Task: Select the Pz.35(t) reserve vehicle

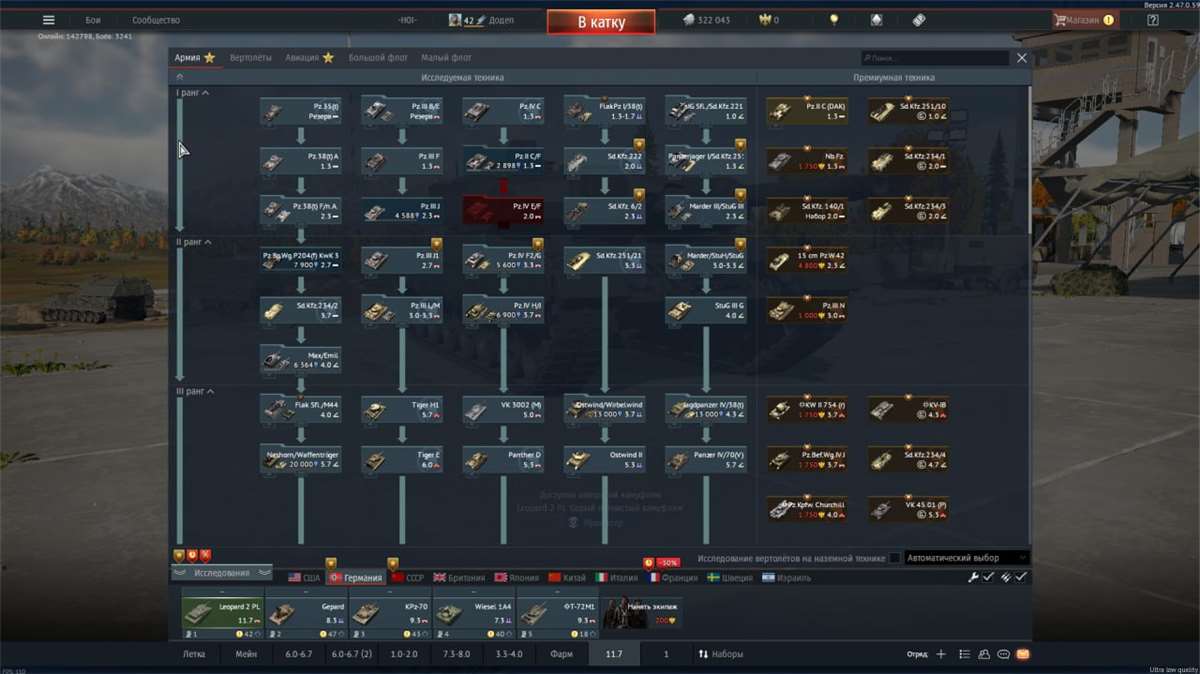Action: point(301,111)
